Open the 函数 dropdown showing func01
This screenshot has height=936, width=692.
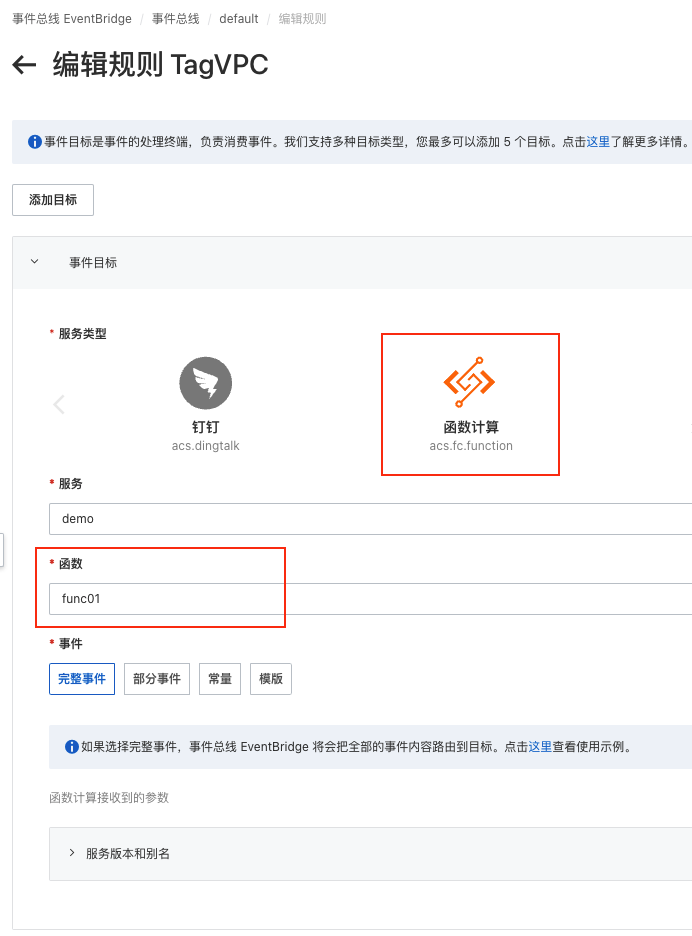(x=370, y=599)
